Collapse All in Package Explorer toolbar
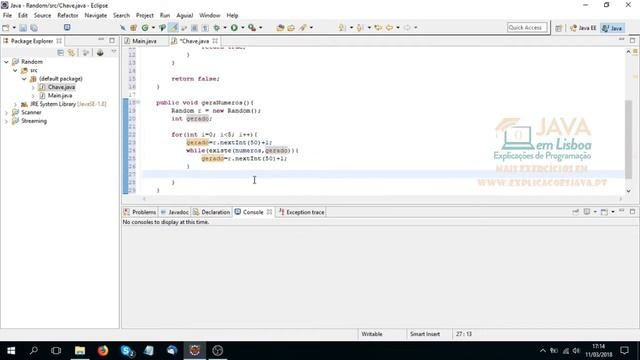This screenshot has height=360, width=640. pyautogui.click(x=60, y=53)
